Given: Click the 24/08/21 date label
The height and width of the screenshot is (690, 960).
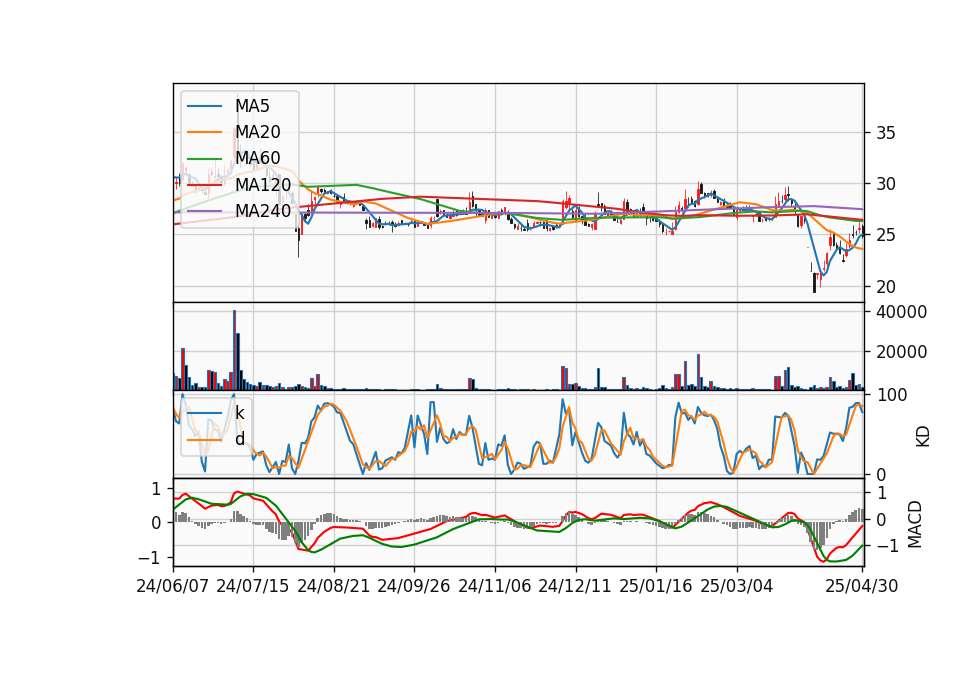Looking at the screenshot, I should pos(334,586).
